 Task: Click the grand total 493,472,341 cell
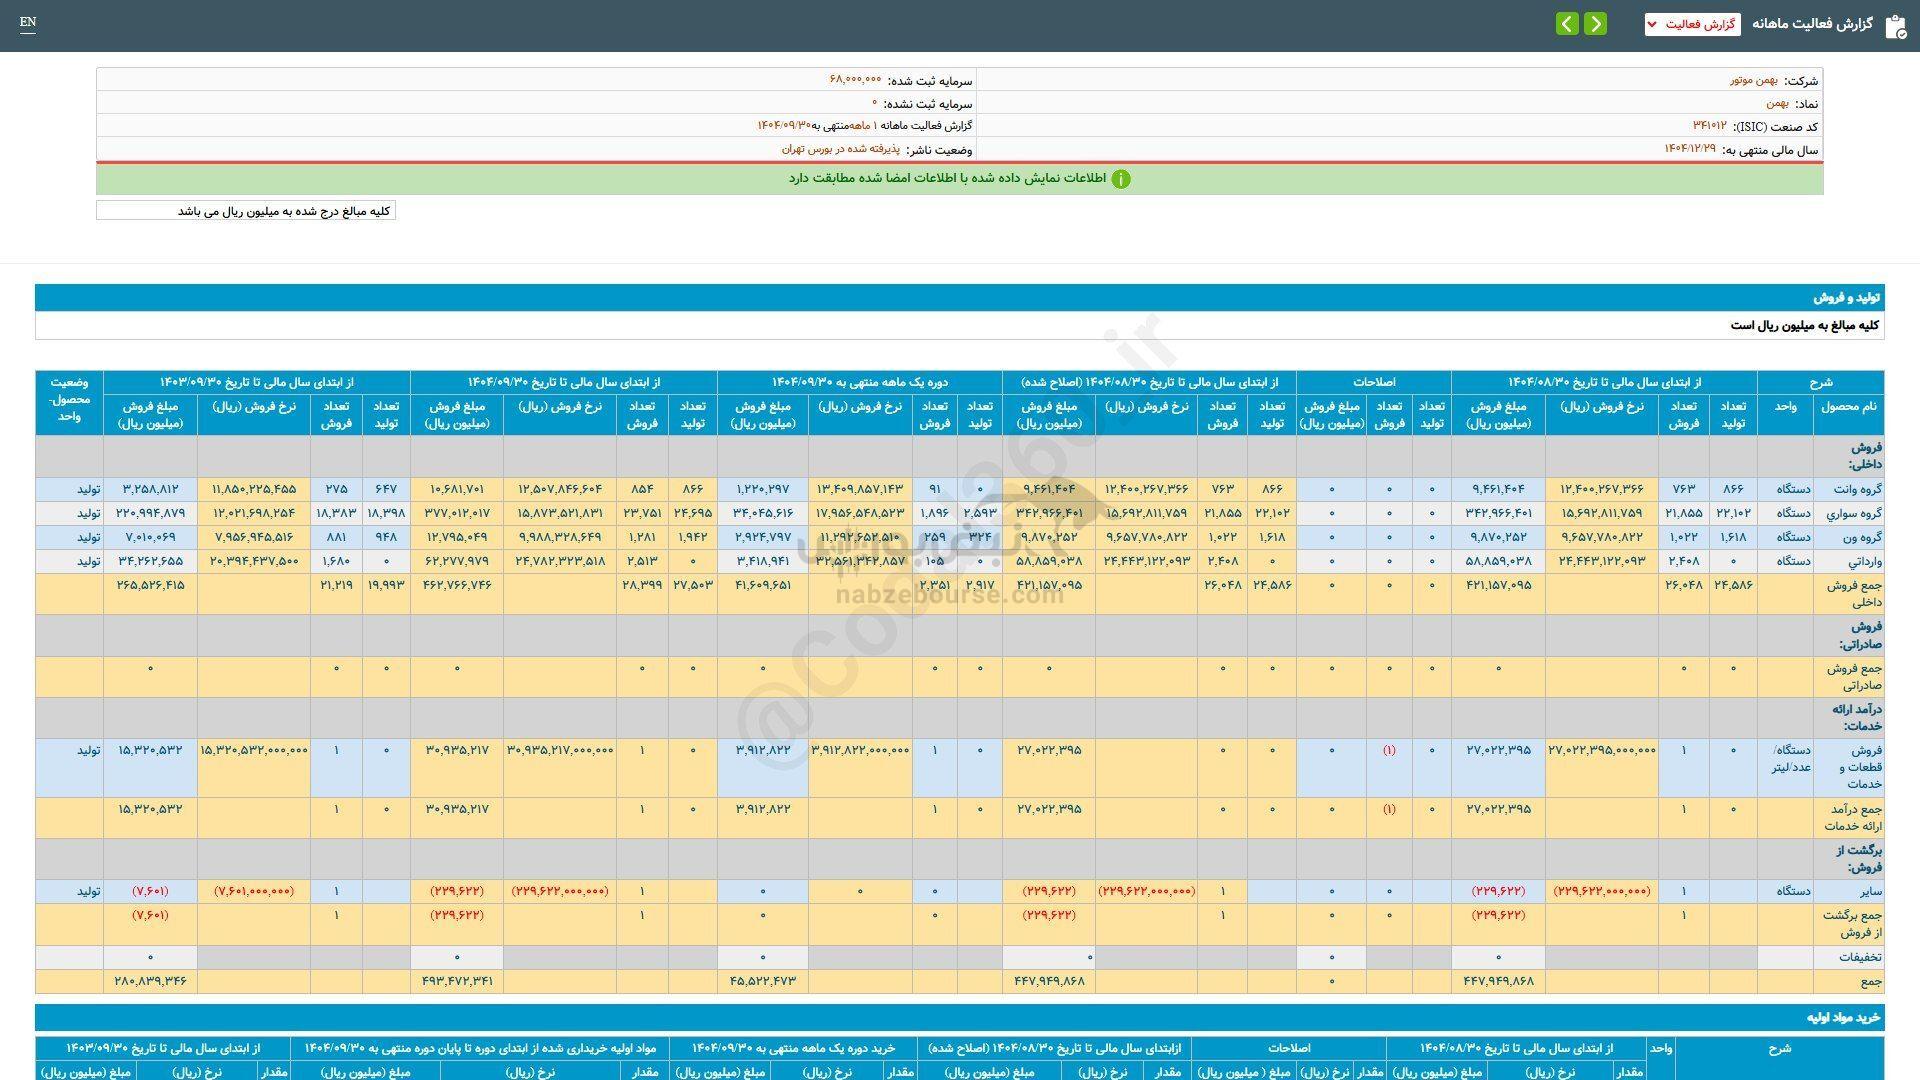click(457, 982)
